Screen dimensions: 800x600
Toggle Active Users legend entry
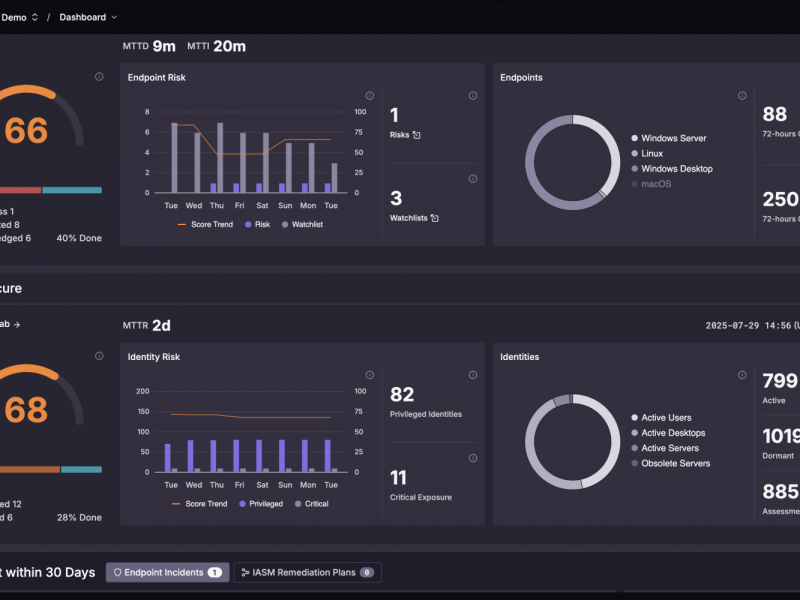(x=662, y=418)
